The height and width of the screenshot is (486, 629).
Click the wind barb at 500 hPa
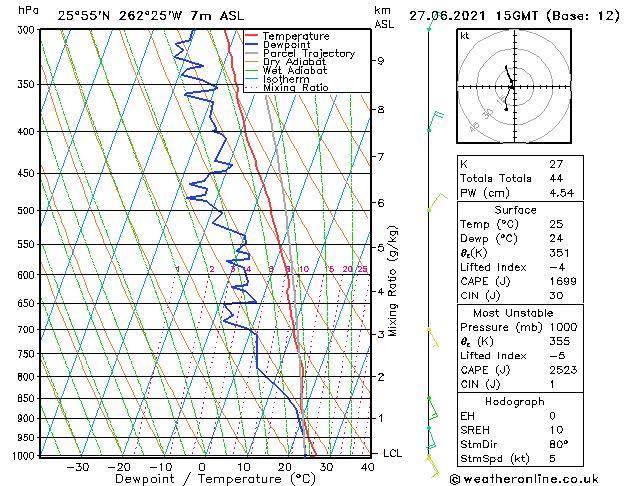click(437, 202)
